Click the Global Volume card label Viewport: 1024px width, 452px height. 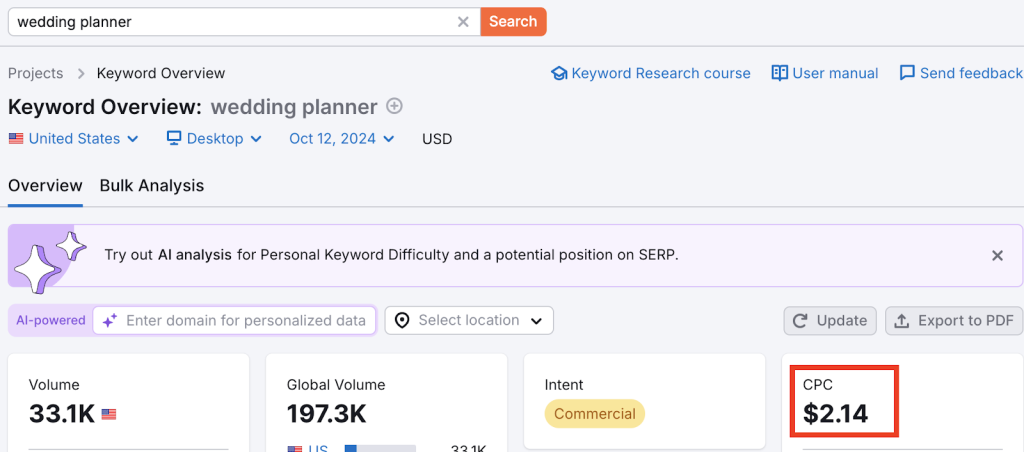pos(336,385)
